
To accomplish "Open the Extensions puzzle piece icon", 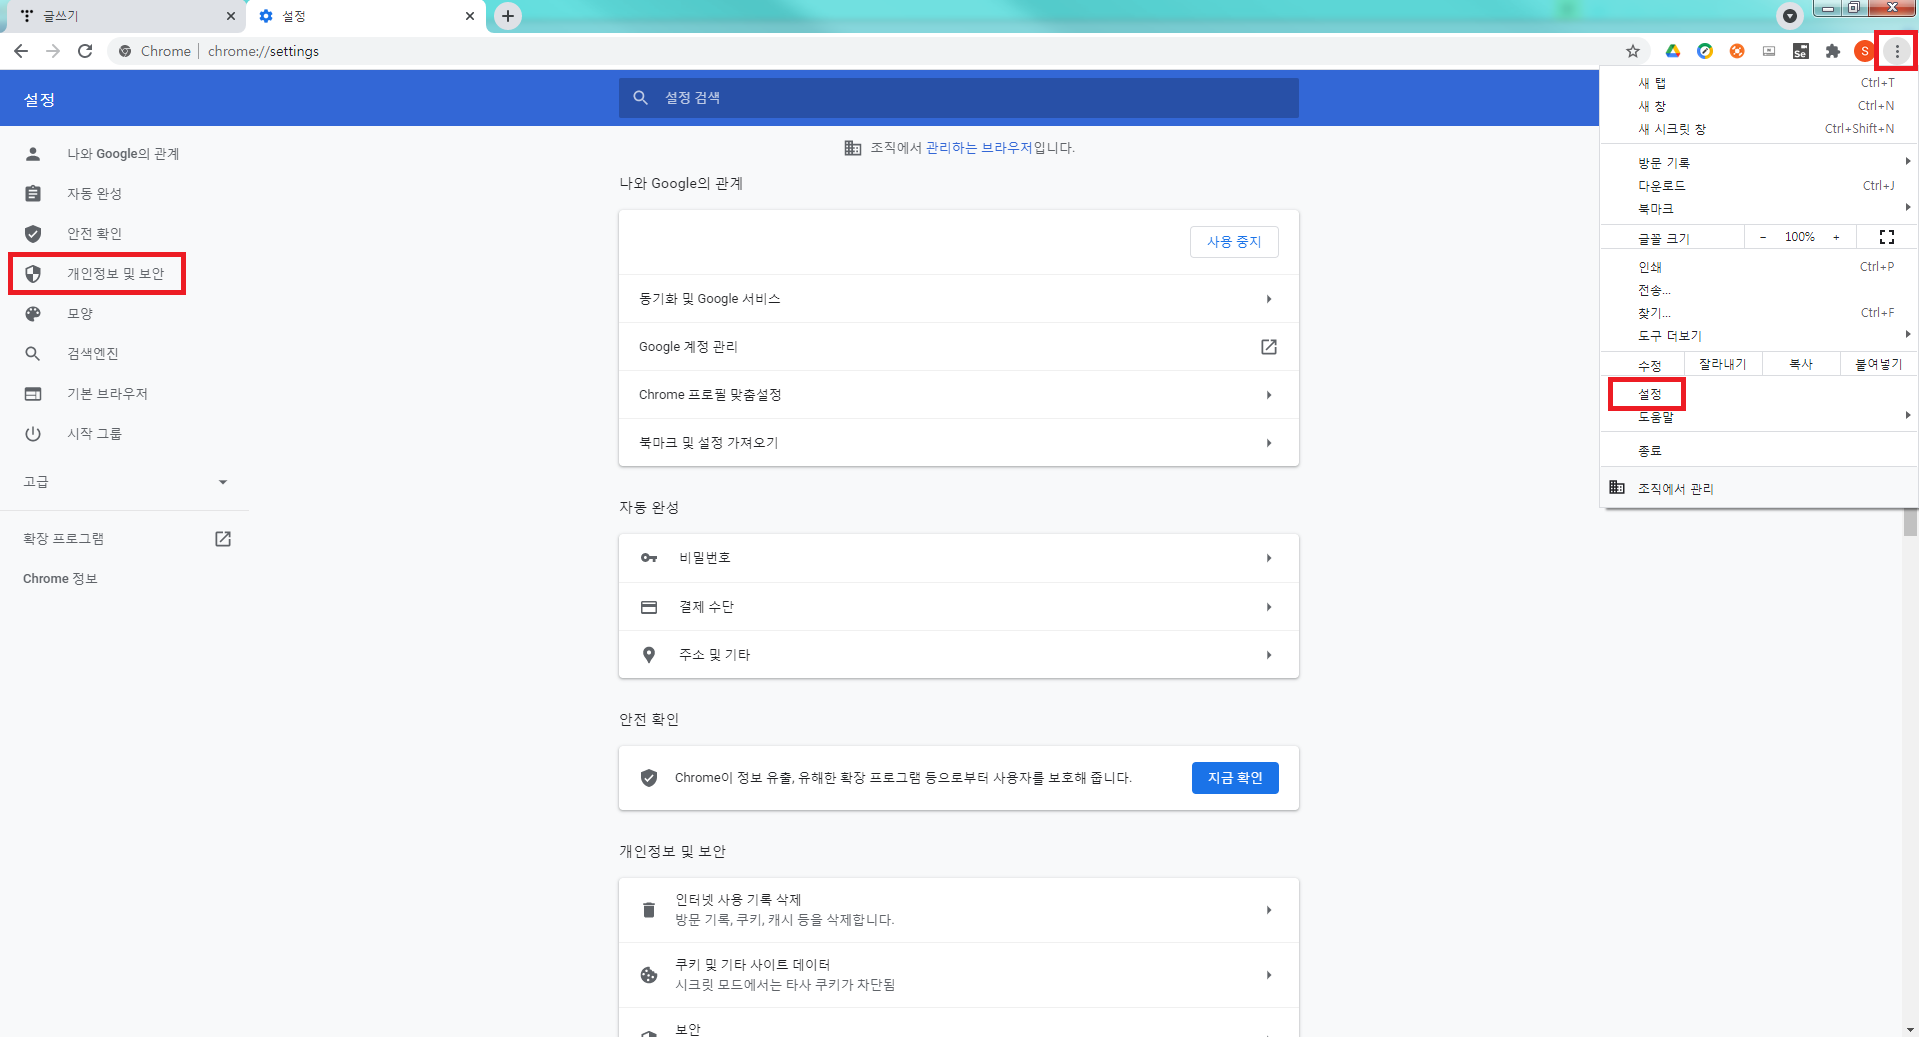I will (x=1833, y=51).
